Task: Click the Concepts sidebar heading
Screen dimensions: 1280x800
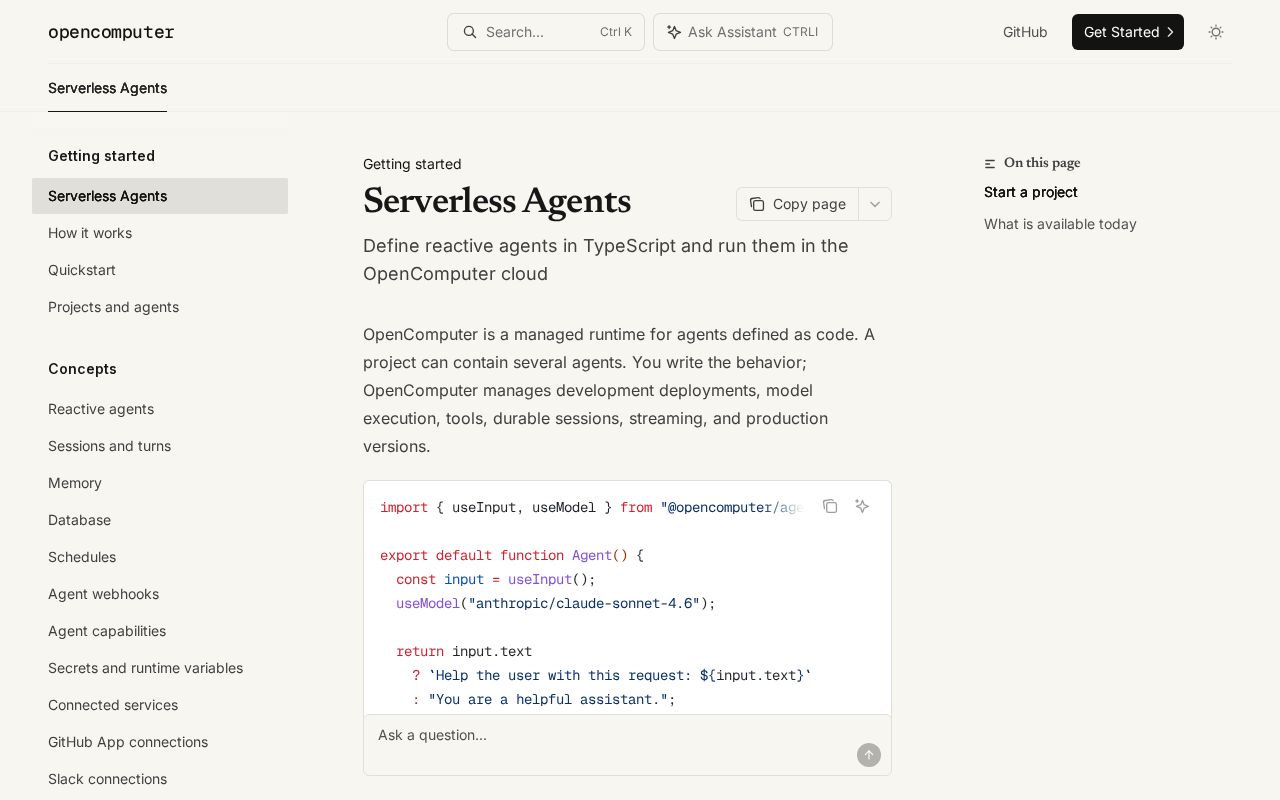Action: [82, 369]
